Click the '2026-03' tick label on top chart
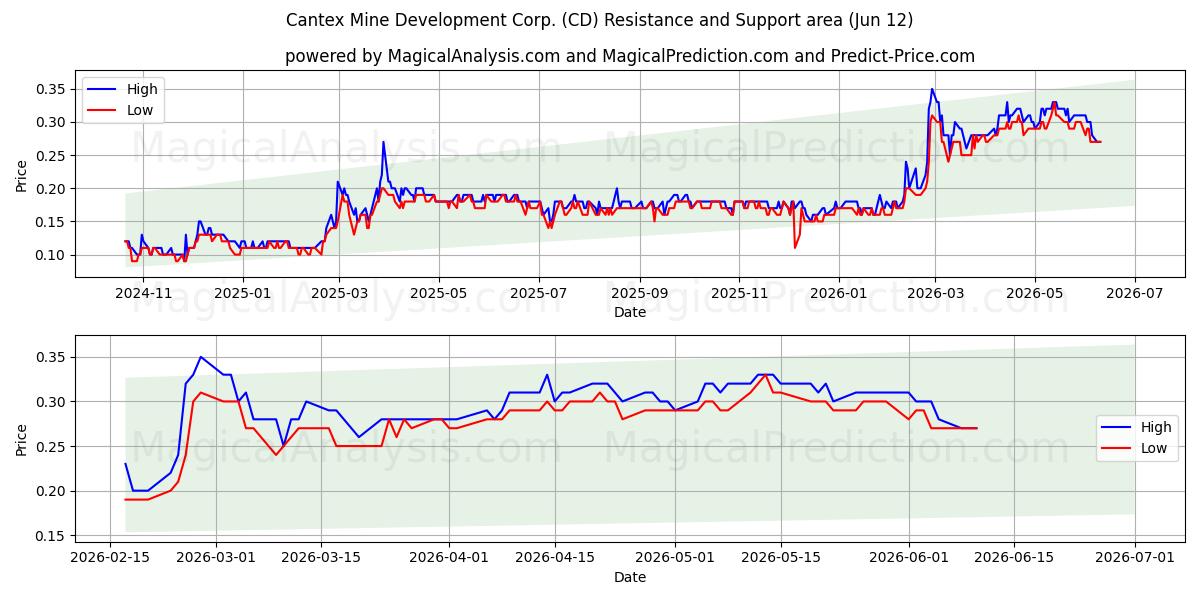 [x=935, y=293]
